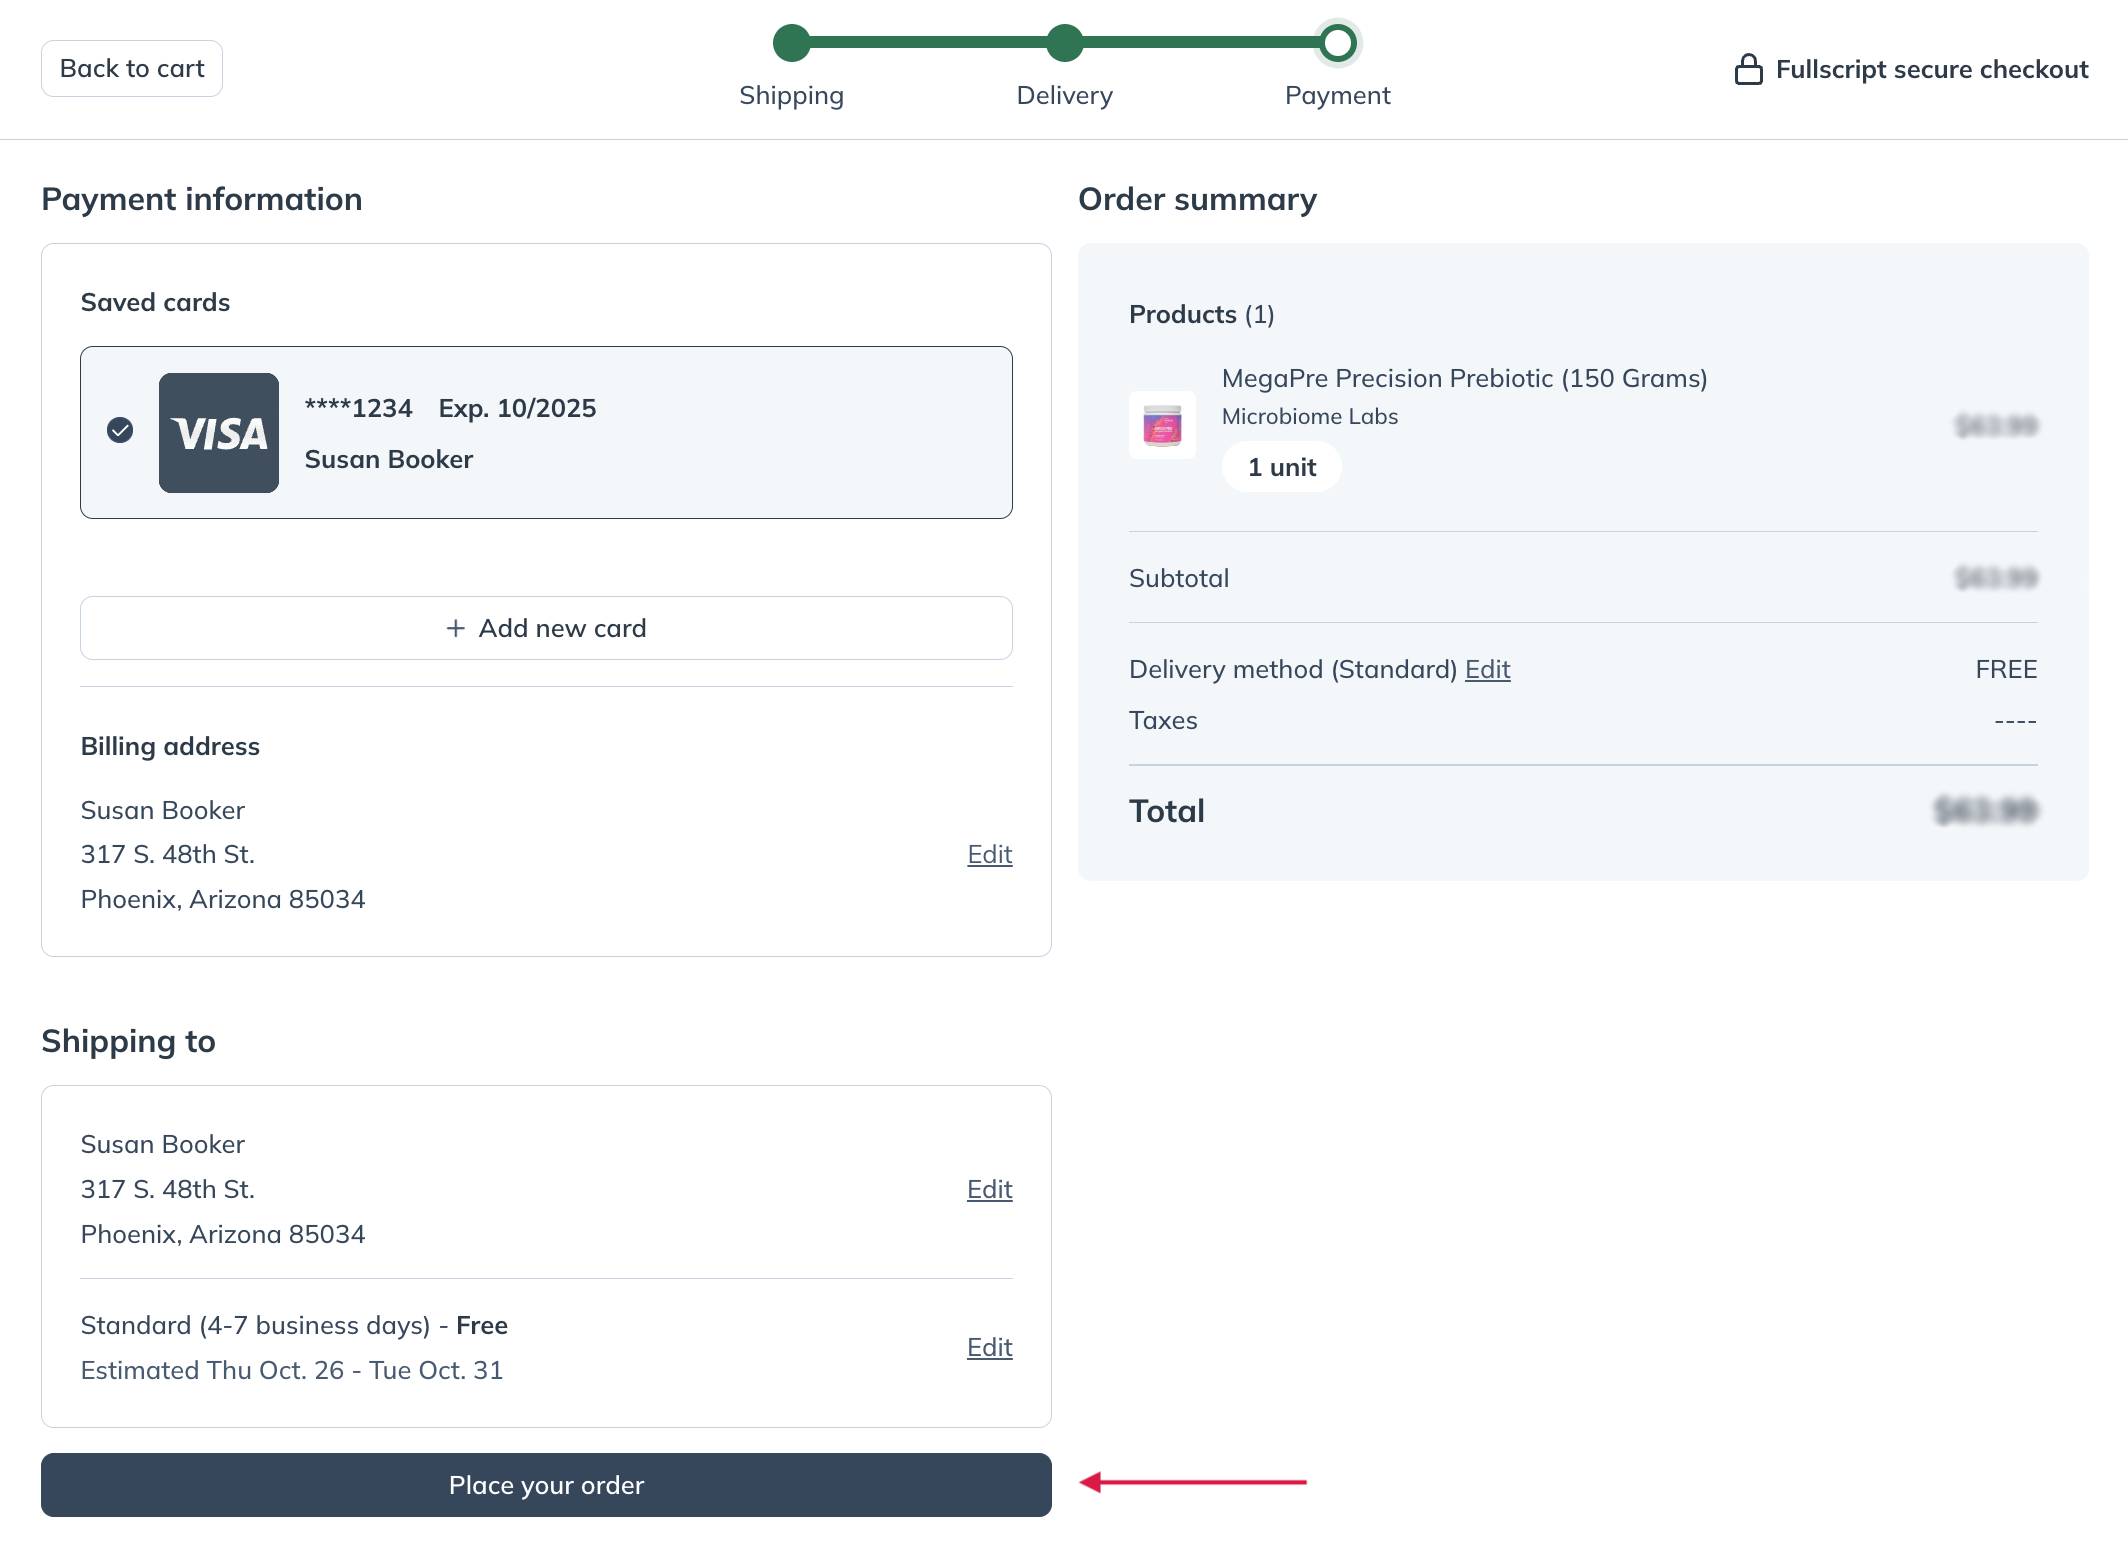
Task: Edit the shipping address
Action: point(989,1190)
